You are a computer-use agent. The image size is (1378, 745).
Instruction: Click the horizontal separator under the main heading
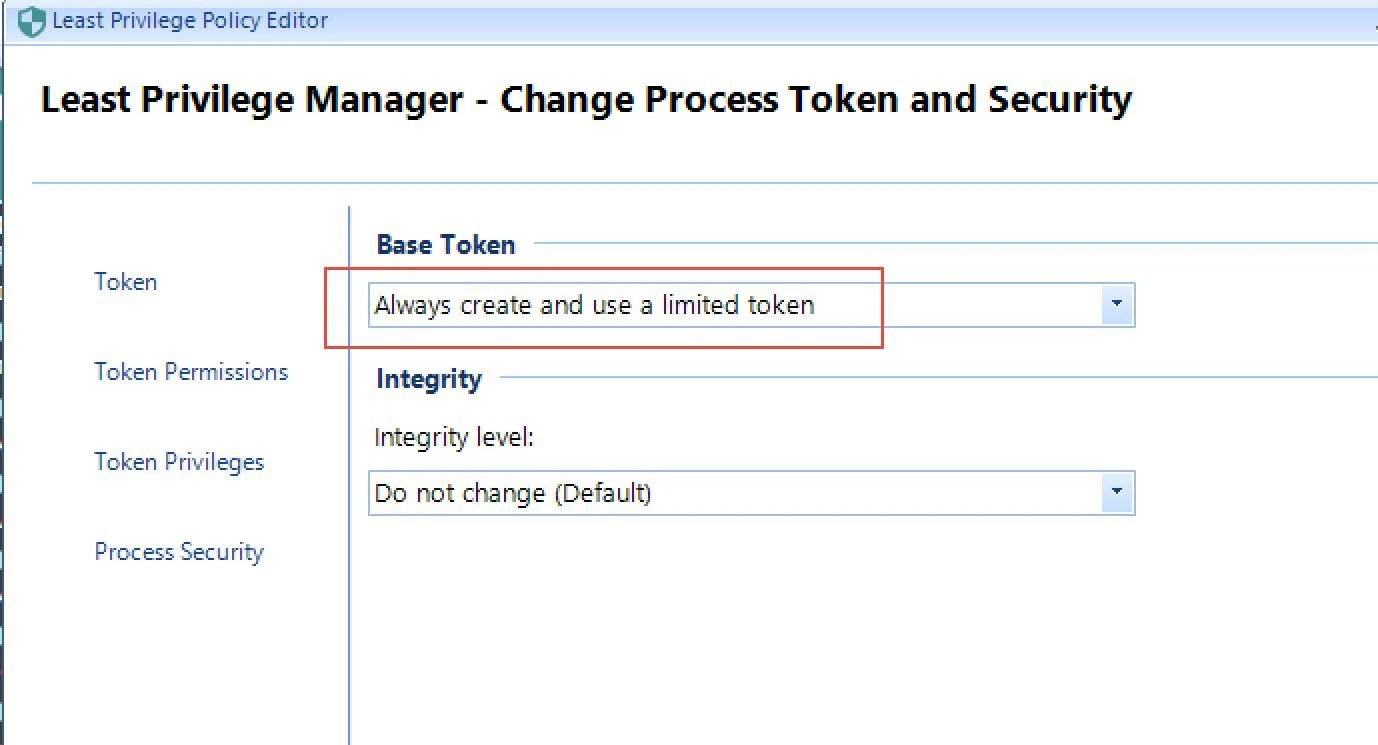(x=700, y=183)
